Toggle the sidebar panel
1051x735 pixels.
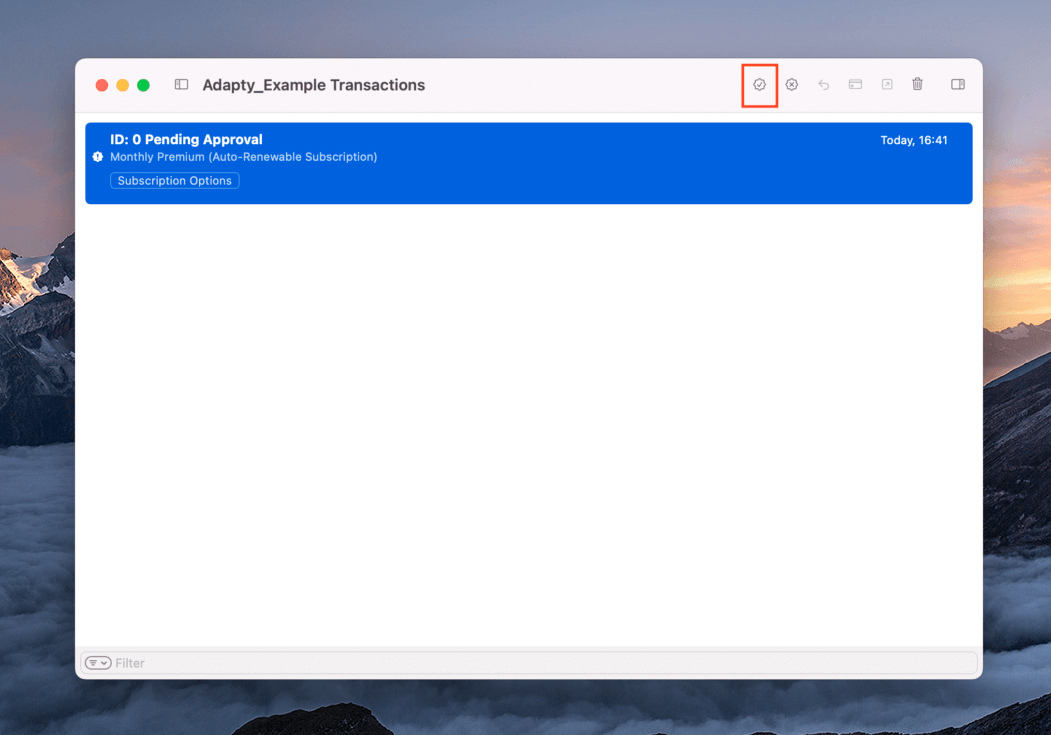181,85
